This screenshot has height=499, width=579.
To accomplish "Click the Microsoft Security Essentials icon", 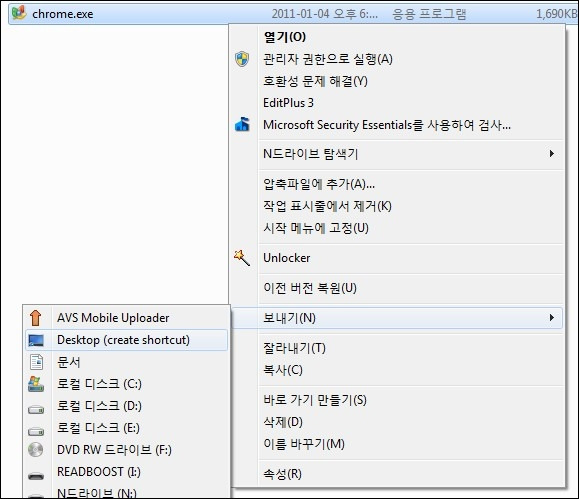I will 242,124.
